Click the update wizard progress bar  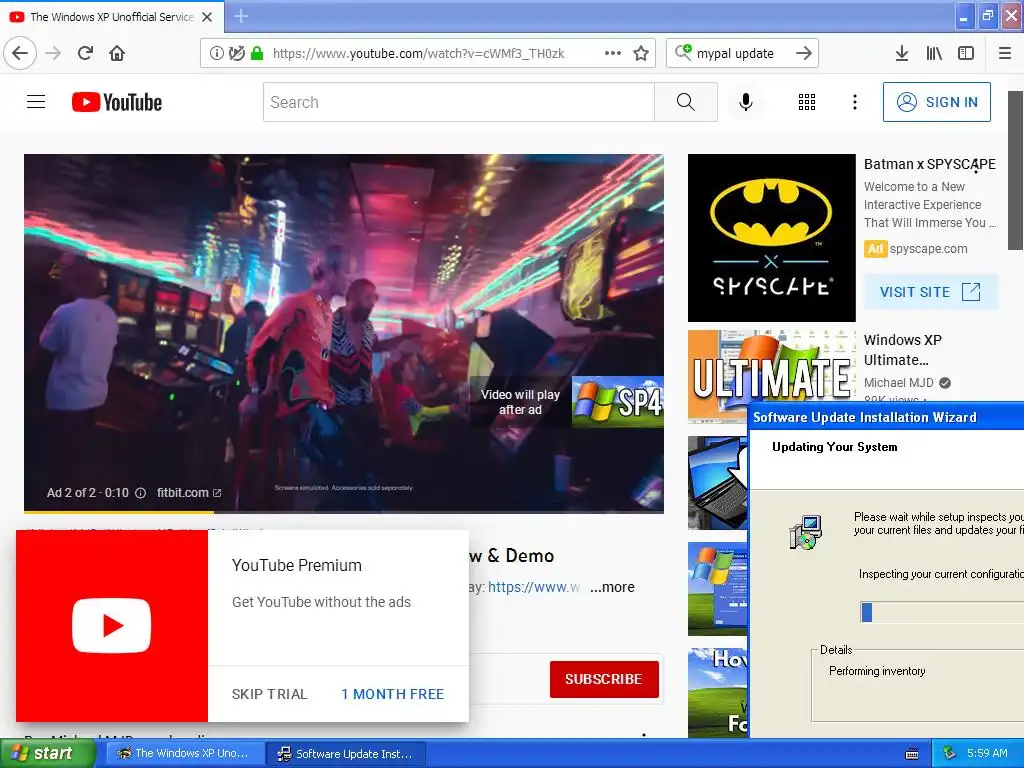[942, 612]
